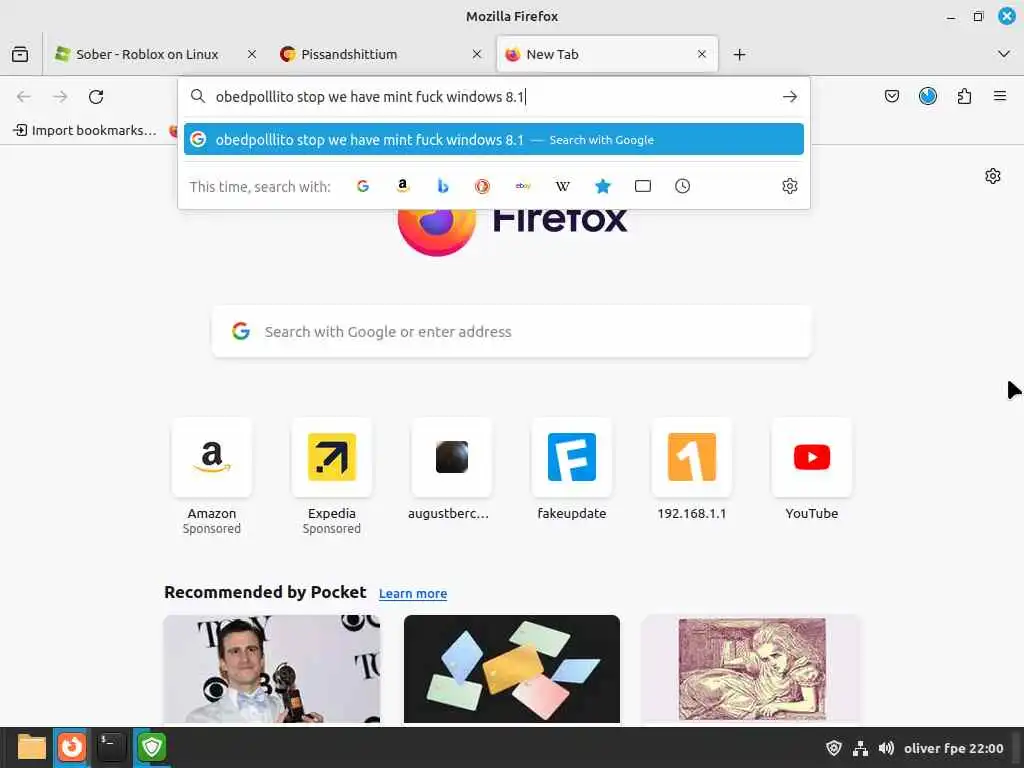Click inside the address bar text
1024x768 pixels.
[370, 97]
